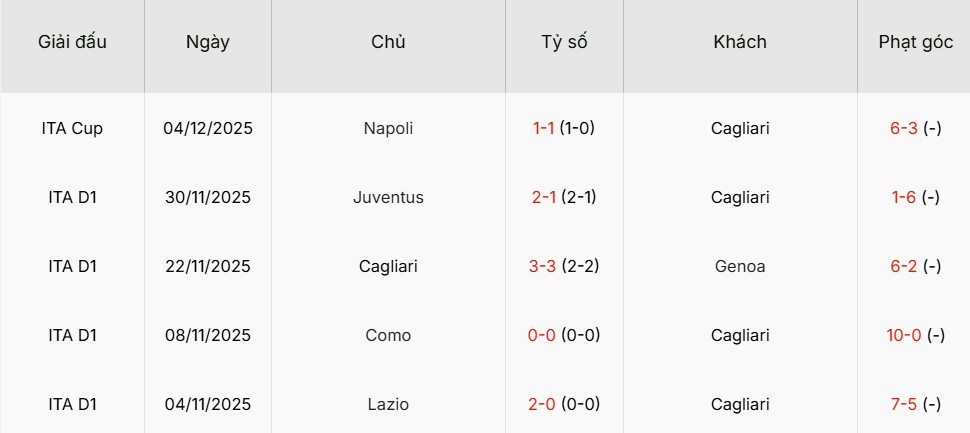Click the 04/12/2025 match date
This screenshot has width=970, height=433.
click(x=208, y=128)
